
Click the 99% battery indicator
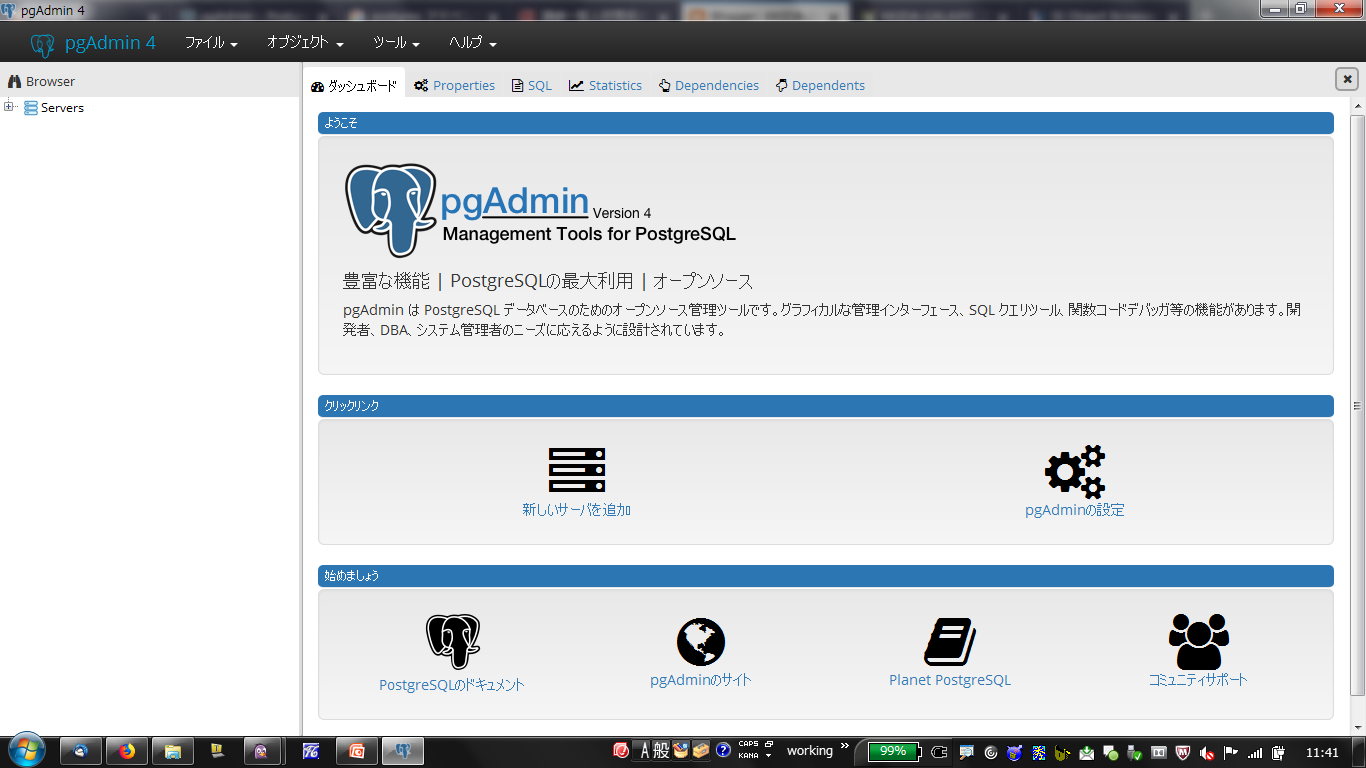(893, 751)
